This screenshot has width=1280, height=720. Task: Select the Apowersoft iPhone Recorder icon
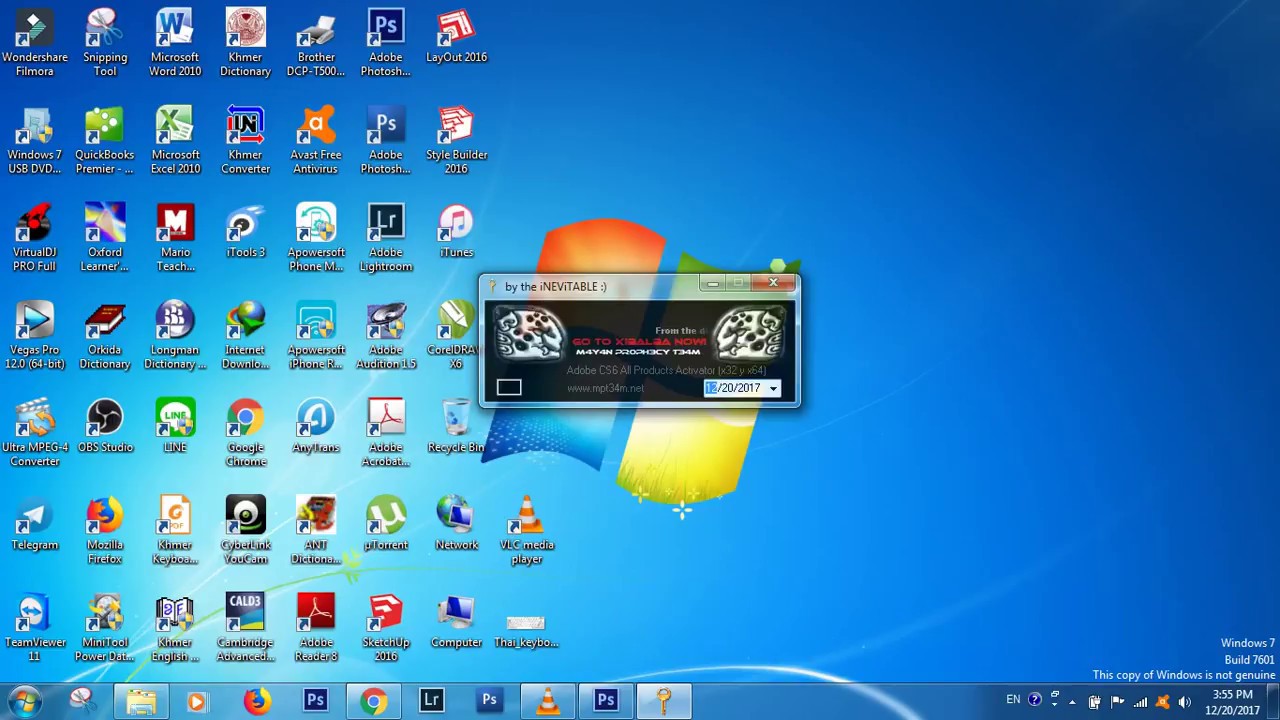(x=316, y=336)
